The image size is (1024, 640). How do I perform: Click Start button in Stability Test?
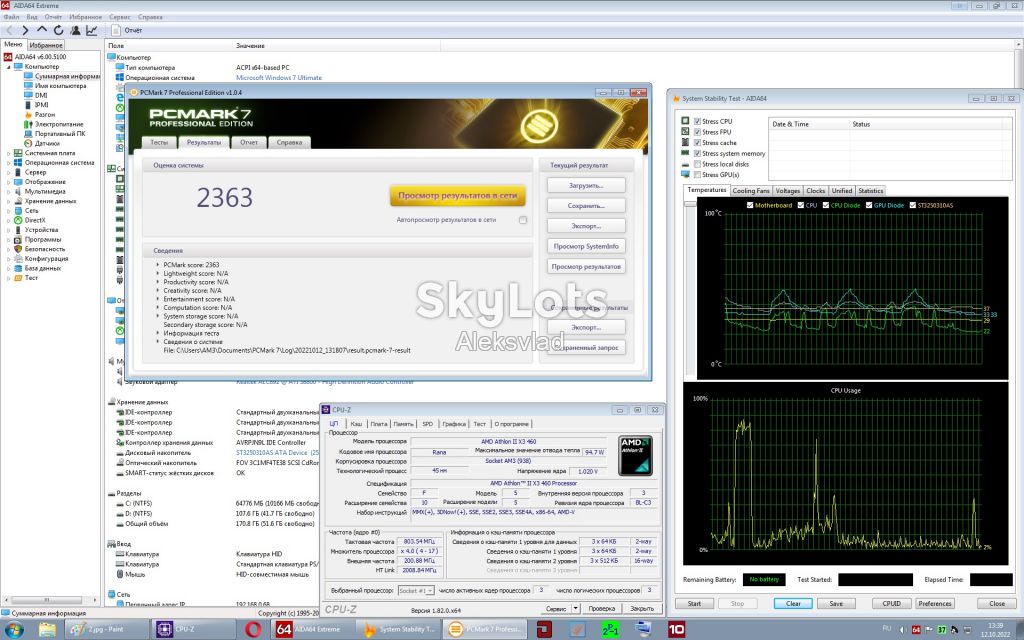(694, 603)
